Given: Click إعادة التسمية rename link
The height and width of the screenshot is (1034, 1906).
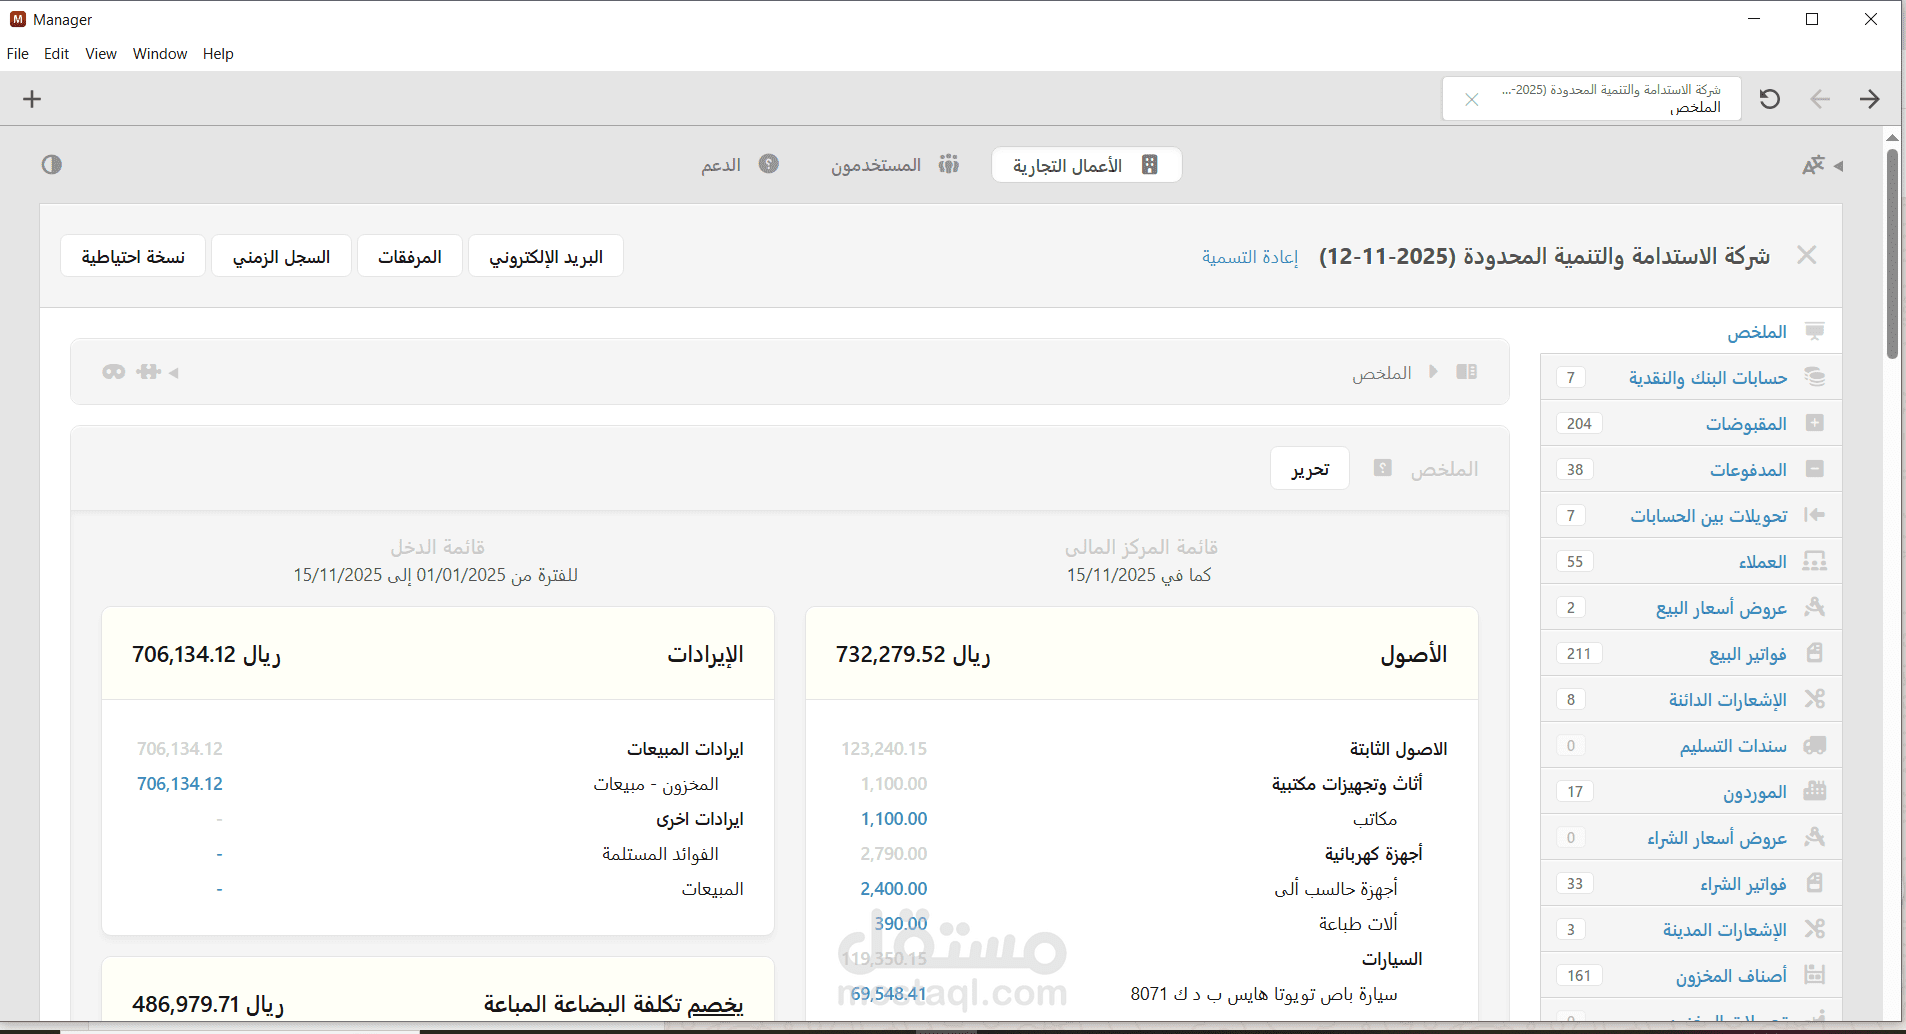Looking at the screenshot, I should (x=1250, y=257).
